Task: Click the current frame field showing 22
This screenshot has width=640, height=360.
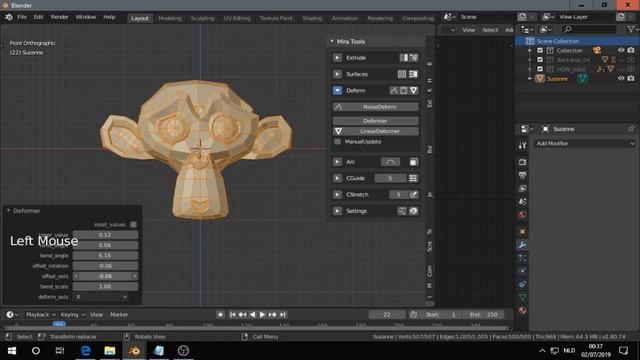Action: click(x=387, y=315)
